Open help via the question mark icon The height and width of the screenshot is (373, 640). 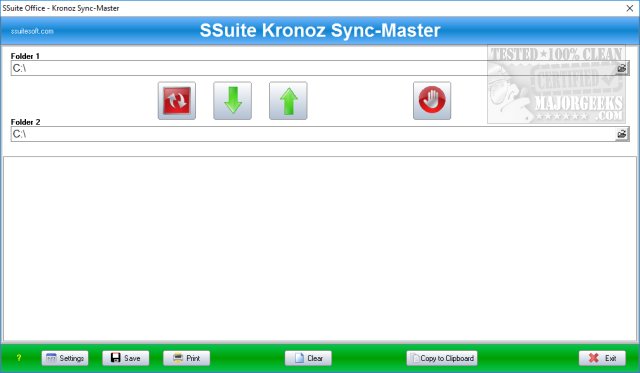point(18,358)
